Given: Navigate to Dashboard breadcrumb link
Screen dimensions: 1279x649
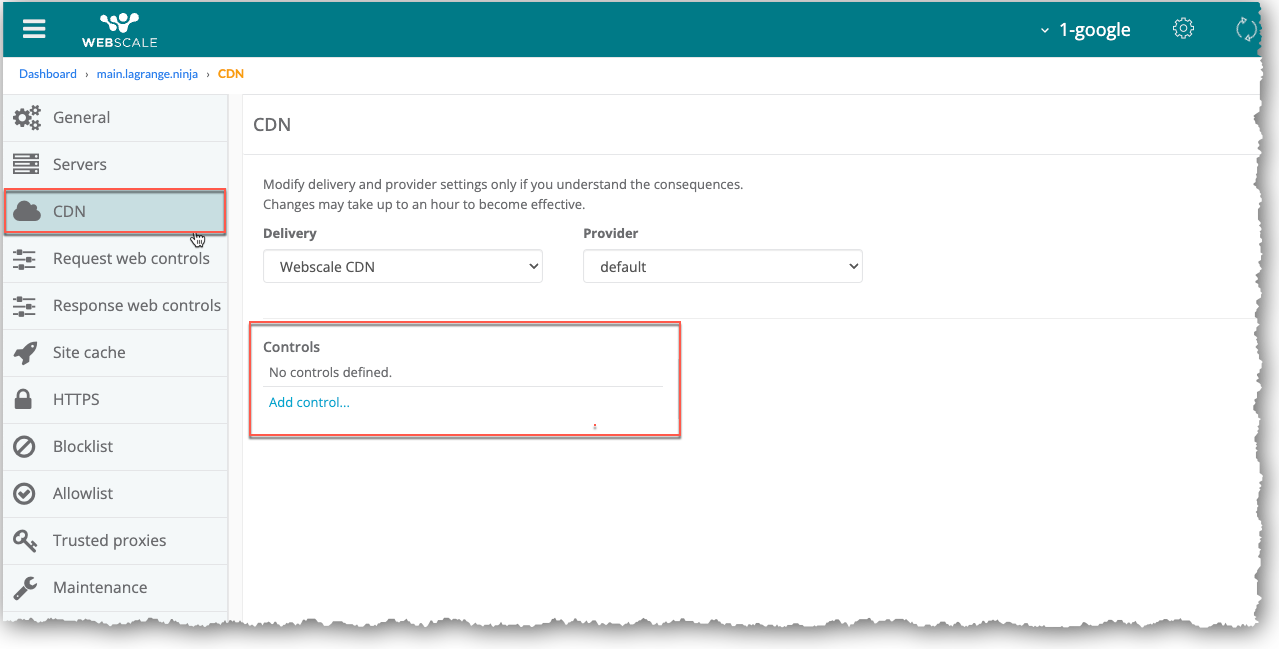Looking at the screenshot, I should point(47,74).
